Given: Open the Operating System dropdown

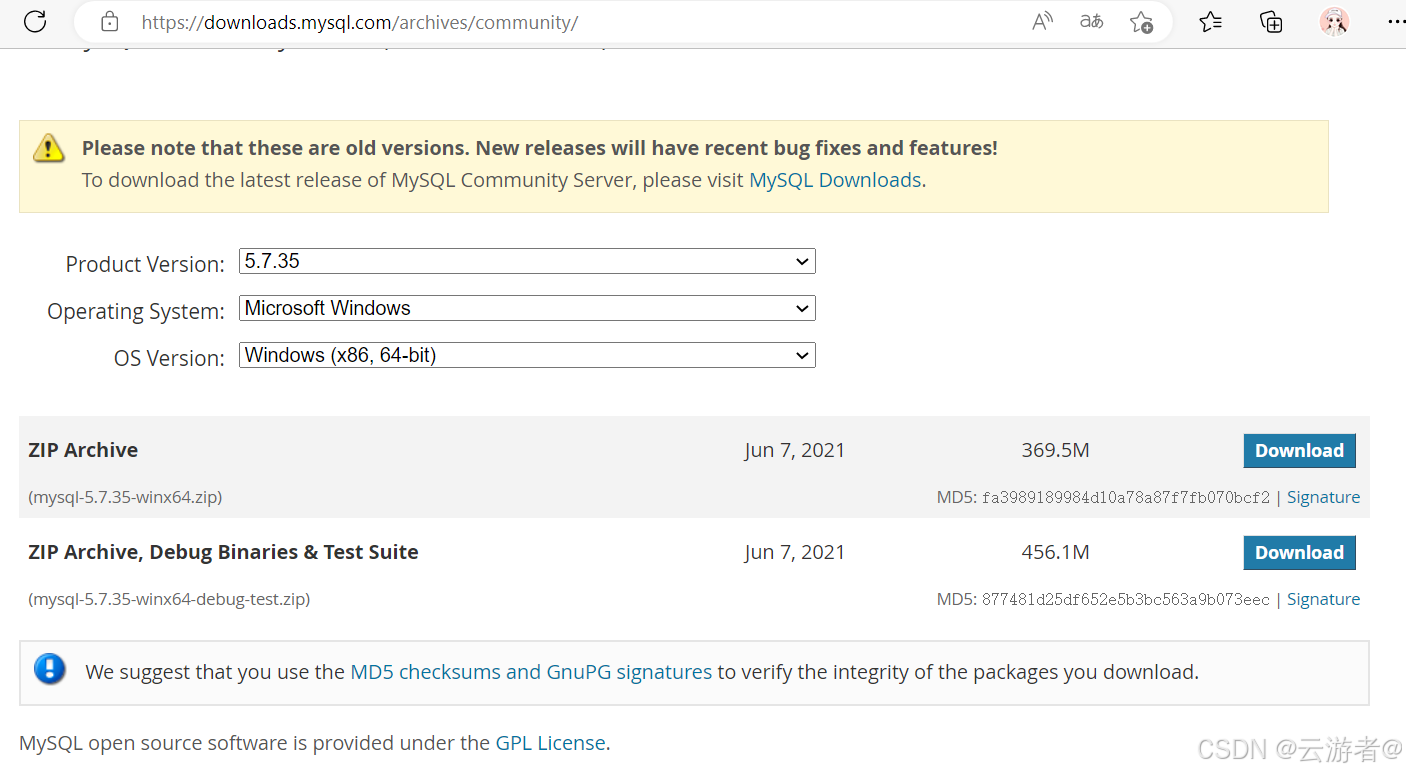Looking at the screenshot, I should tap(527, 308).
